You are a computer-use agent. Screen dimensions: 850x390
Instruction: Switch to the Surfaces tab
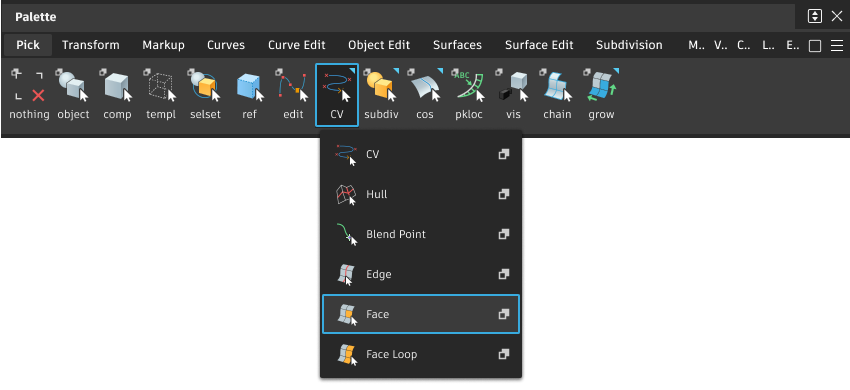pos(457,45)
